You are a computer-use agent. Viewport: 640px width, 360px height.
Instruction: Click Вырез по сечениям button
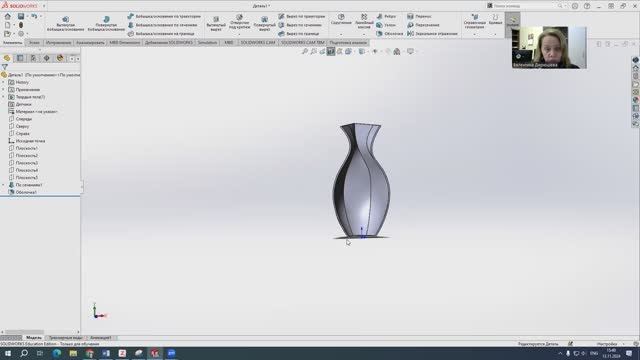(300, 25)
